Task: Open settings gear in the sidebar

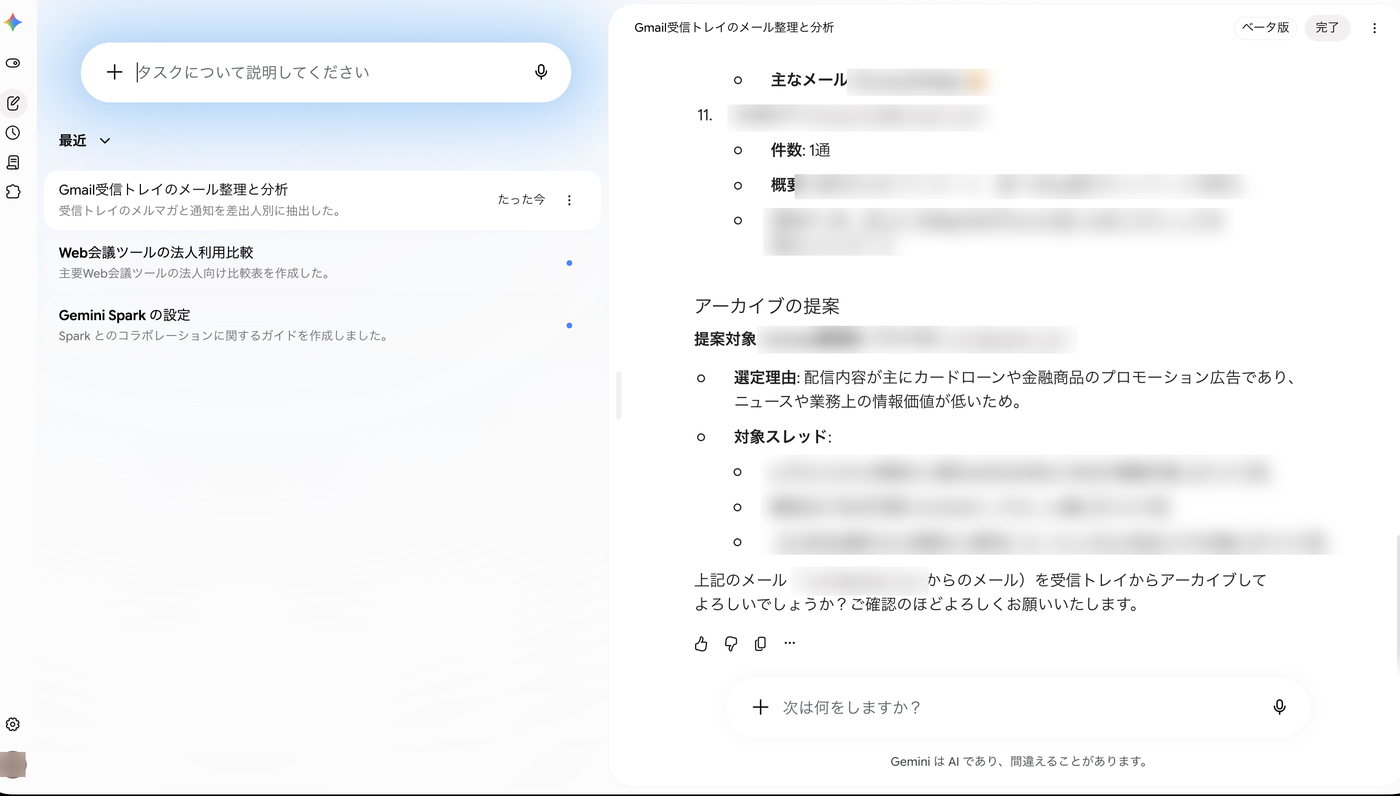Action: point(13,724)
